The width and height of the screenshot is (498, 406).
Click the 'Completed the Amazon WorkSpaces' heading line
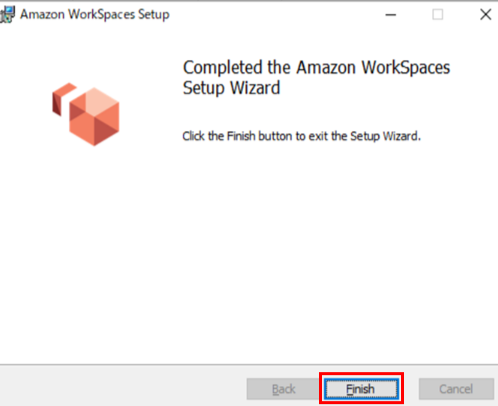(316, 68)
